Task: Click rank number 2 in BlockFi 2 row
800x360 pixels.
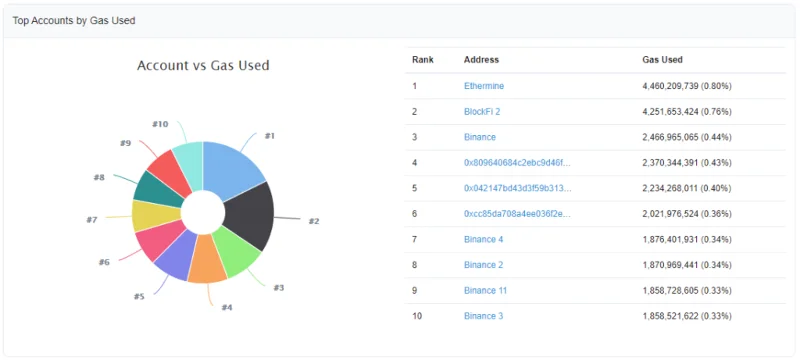Action: 414,112
